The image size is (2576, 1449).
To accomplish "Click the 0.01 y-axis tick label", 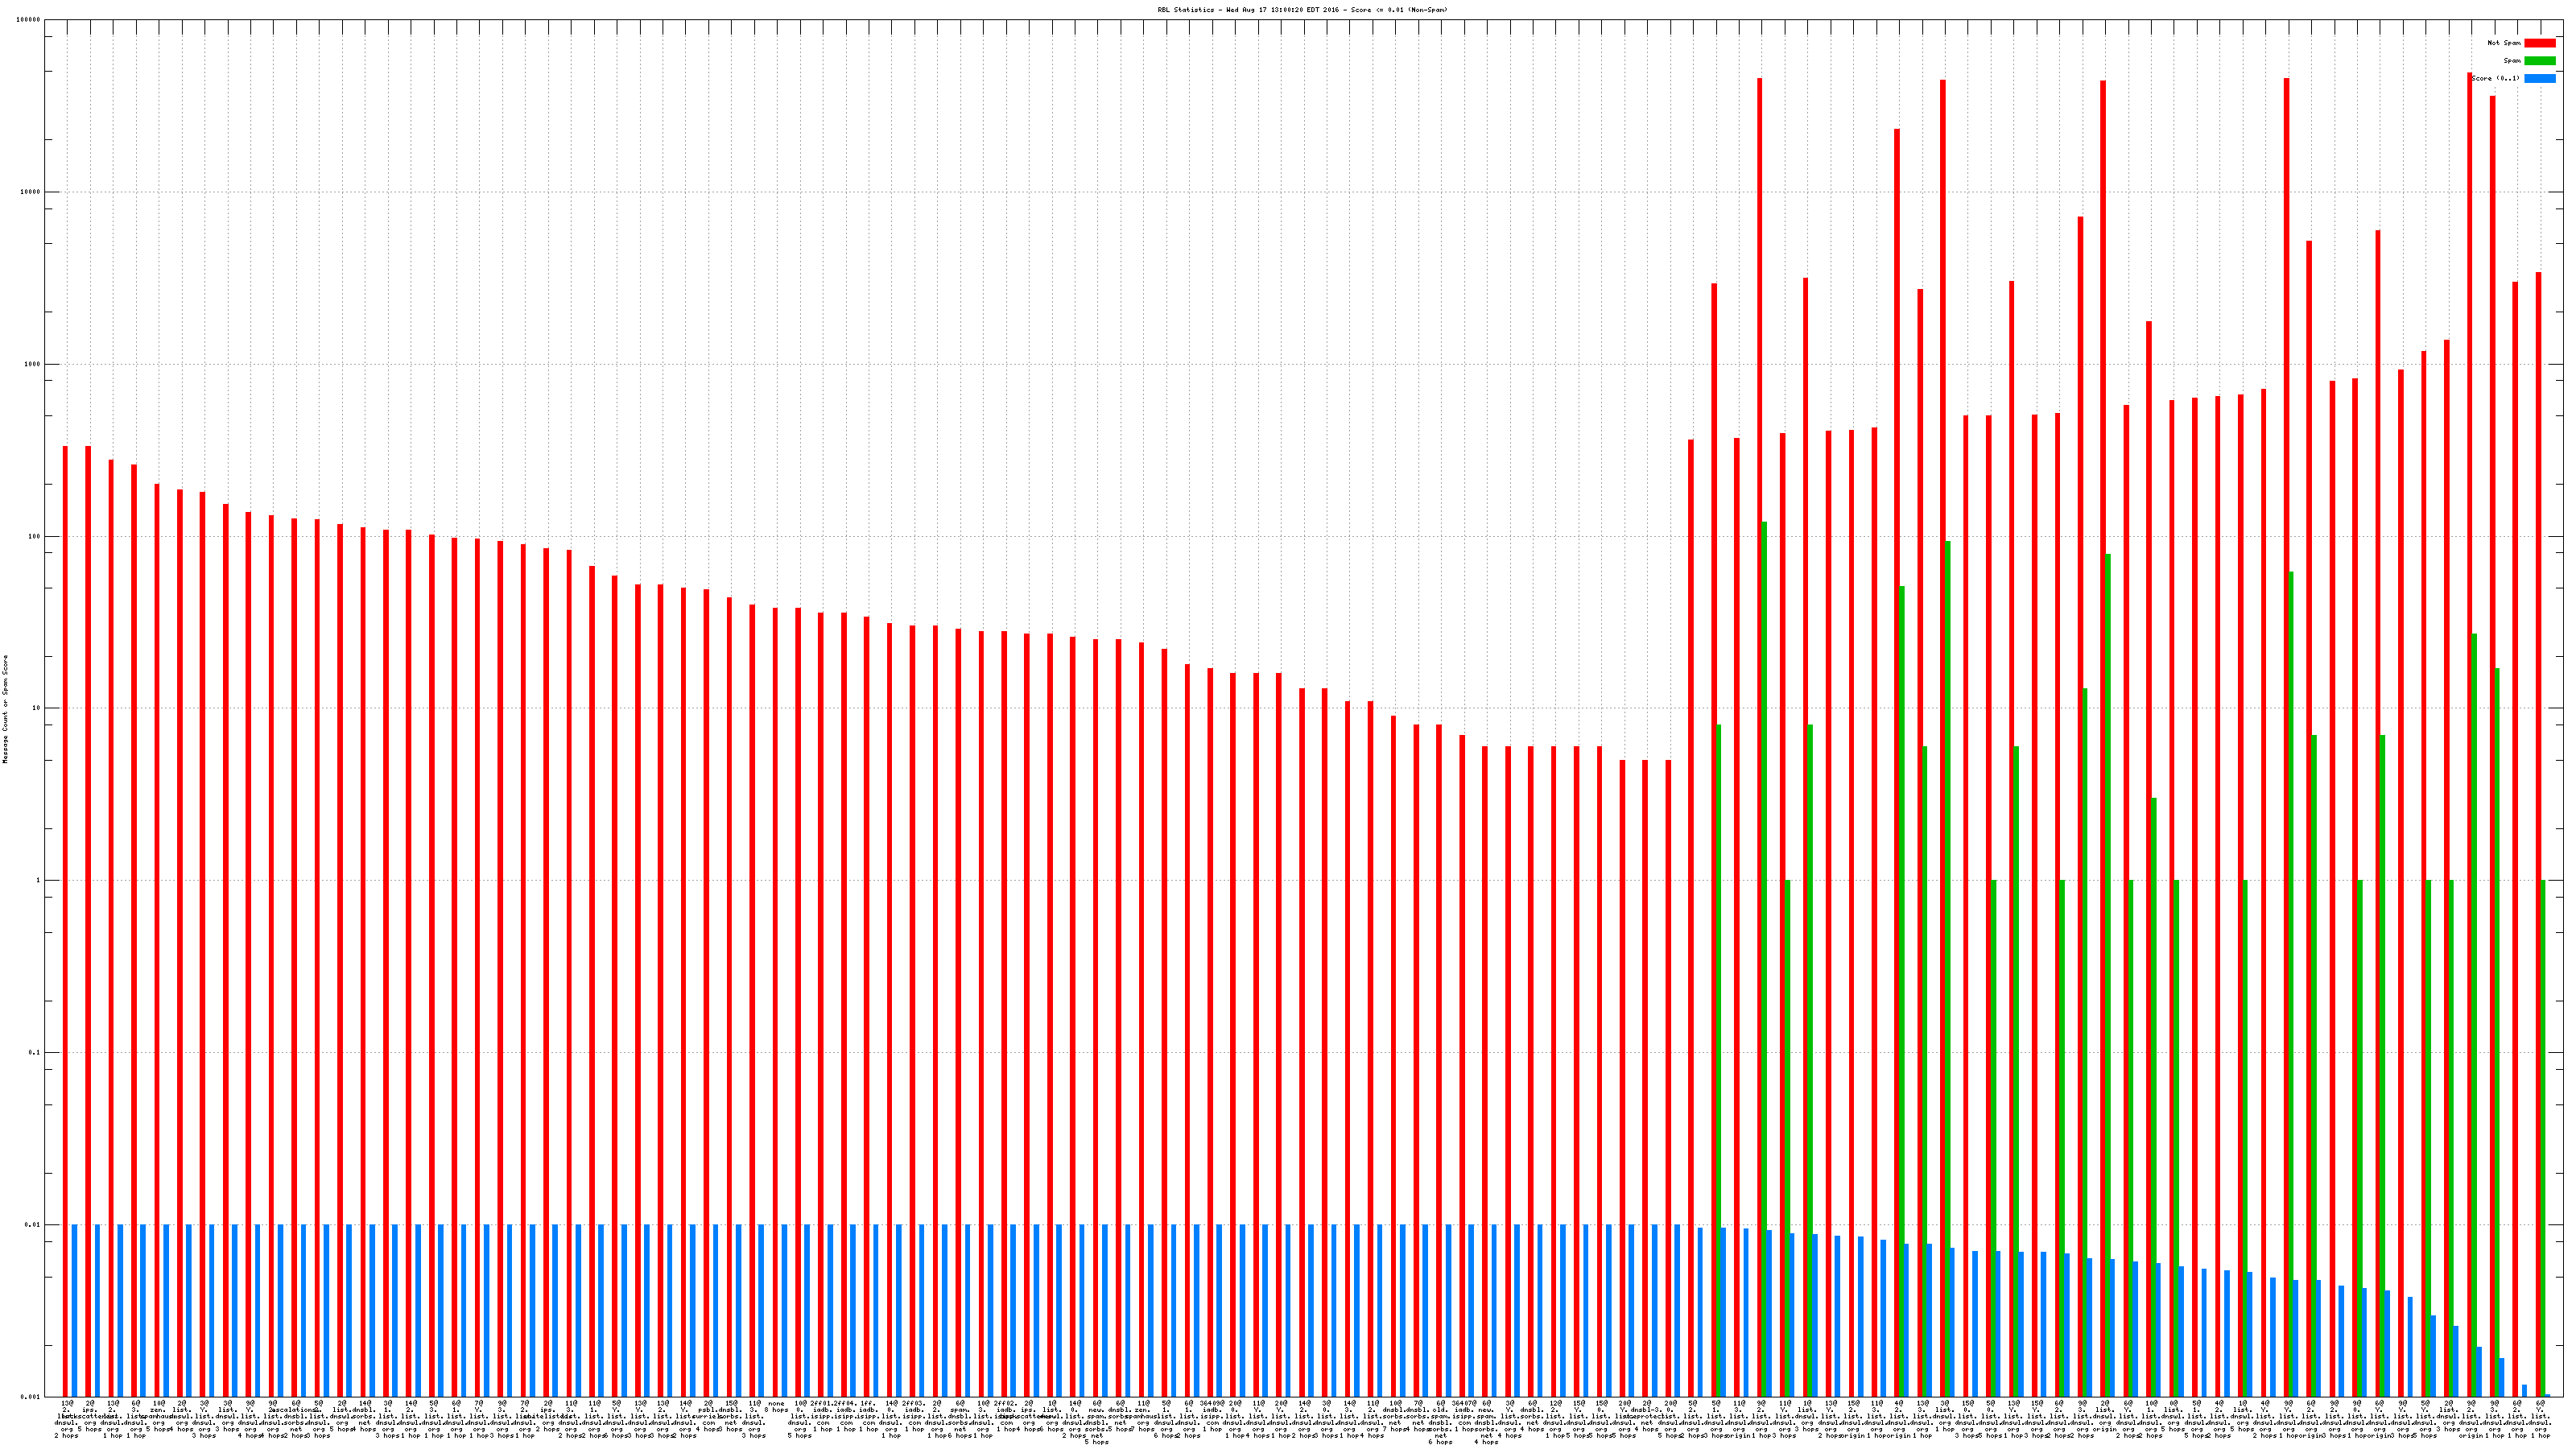I will pyautogui.click(x=33, y=1224).
